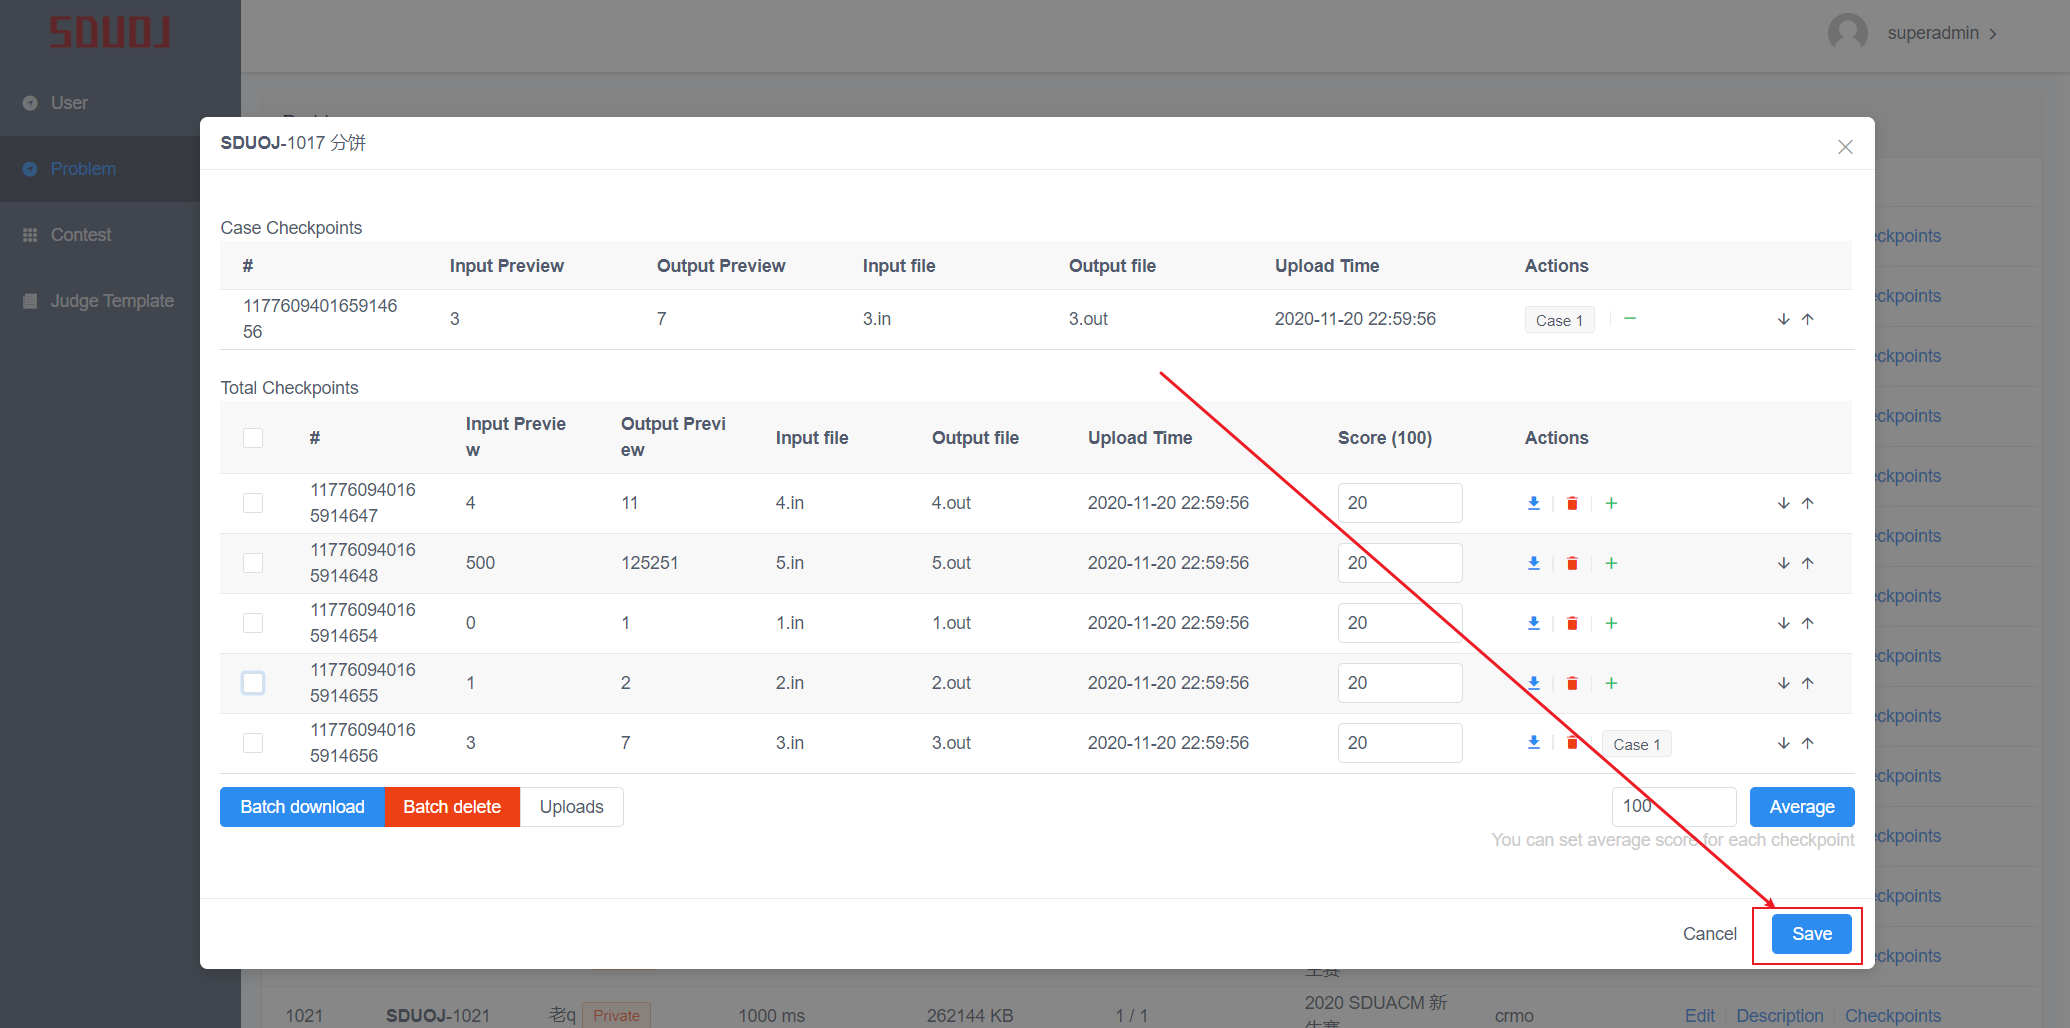Click the superadmin avatar icon

(1847, 33)
